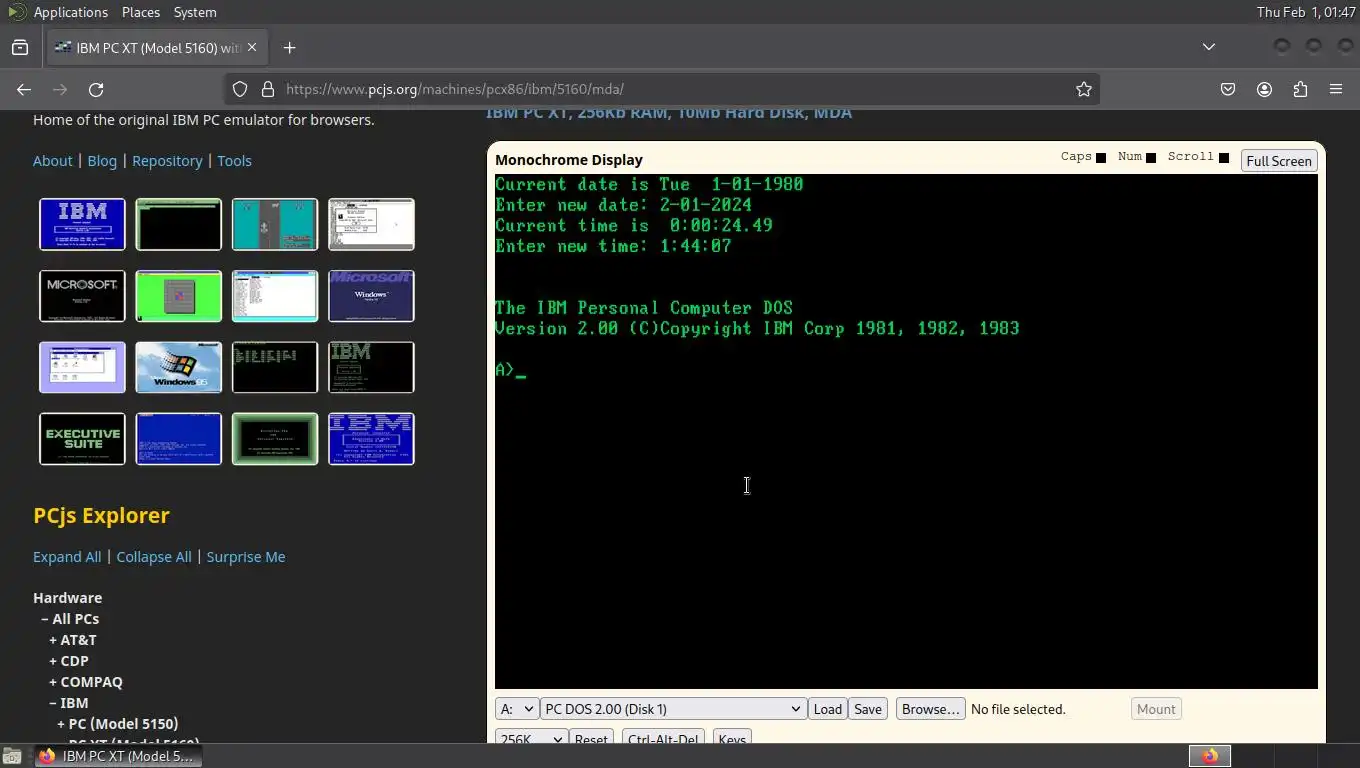Image resolution: width=1360 pixels, height=768 pixels.
Task: Click the shield tracking protection icon
Action: coord(240,89)
